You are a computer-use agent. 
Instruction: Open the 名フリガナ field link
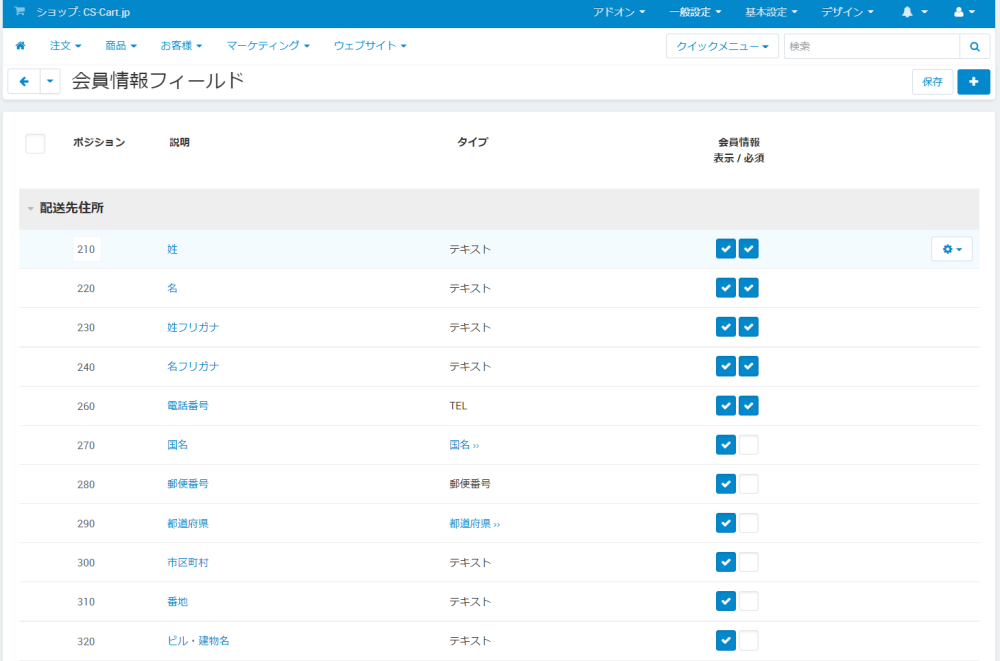pyautogui.click(x=193, y=366)
